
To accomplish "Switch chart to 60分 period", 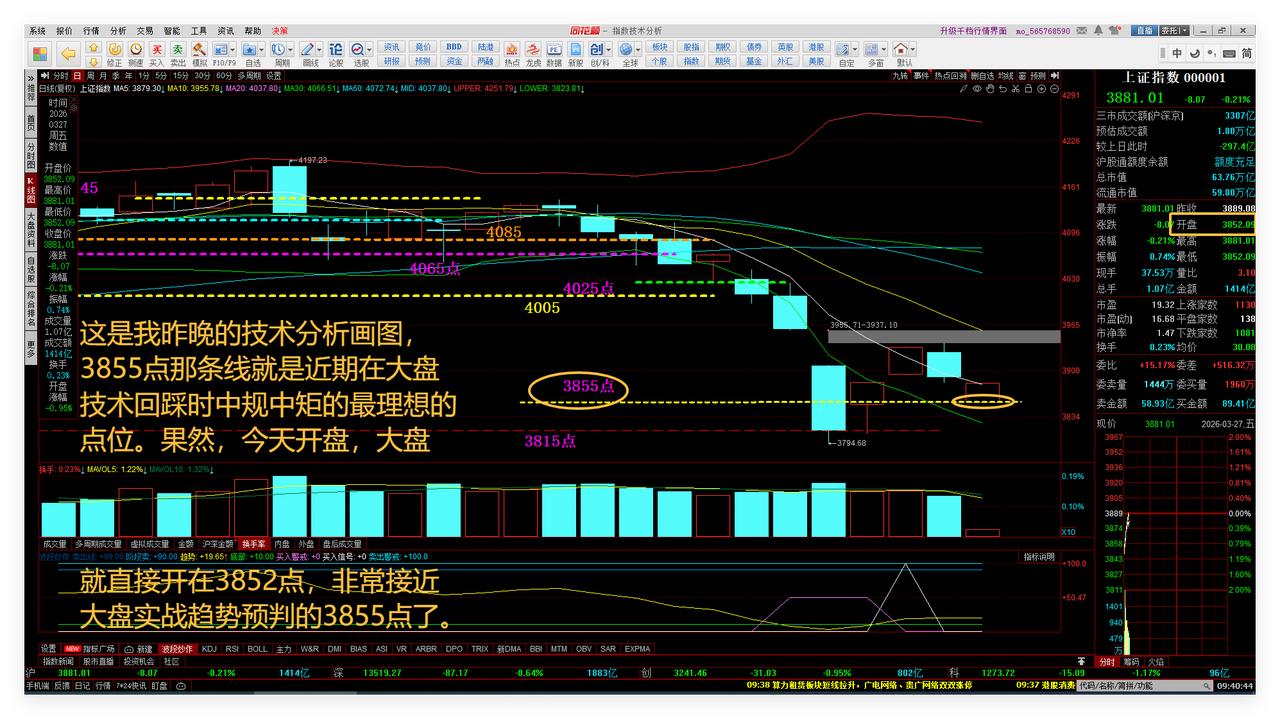I will point(224,76).
